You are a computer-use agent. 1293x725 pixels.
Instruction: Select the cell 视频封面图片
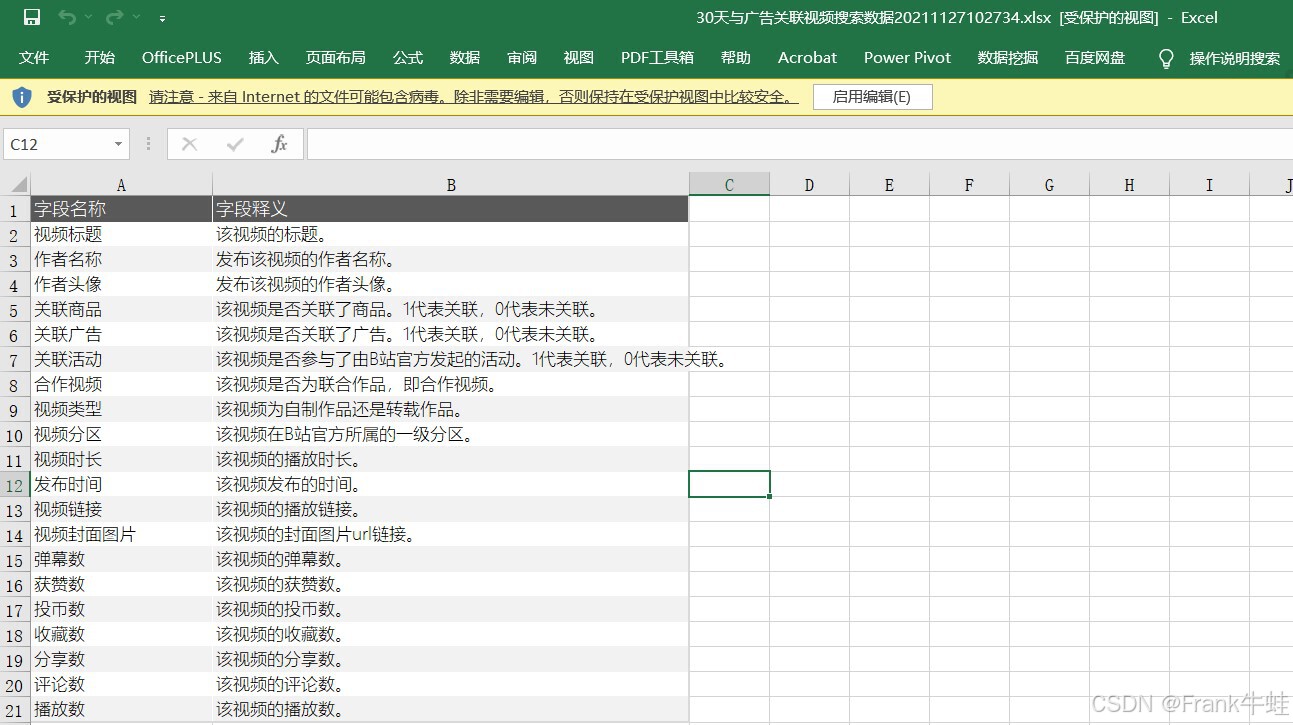pyautogui.click(x=121, y=534)
